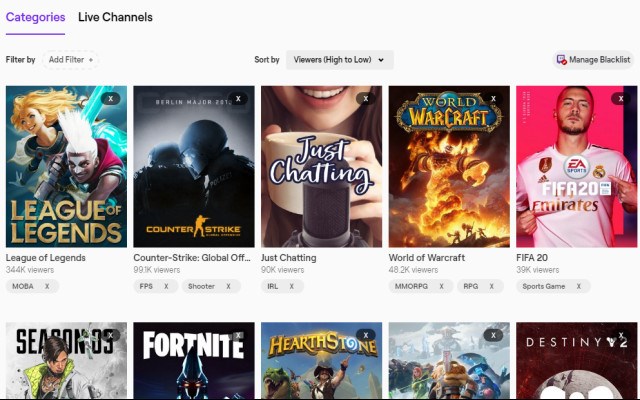Click the Filter by label
This screenshot has height=400, width=640.
click(x=20, y=60)
